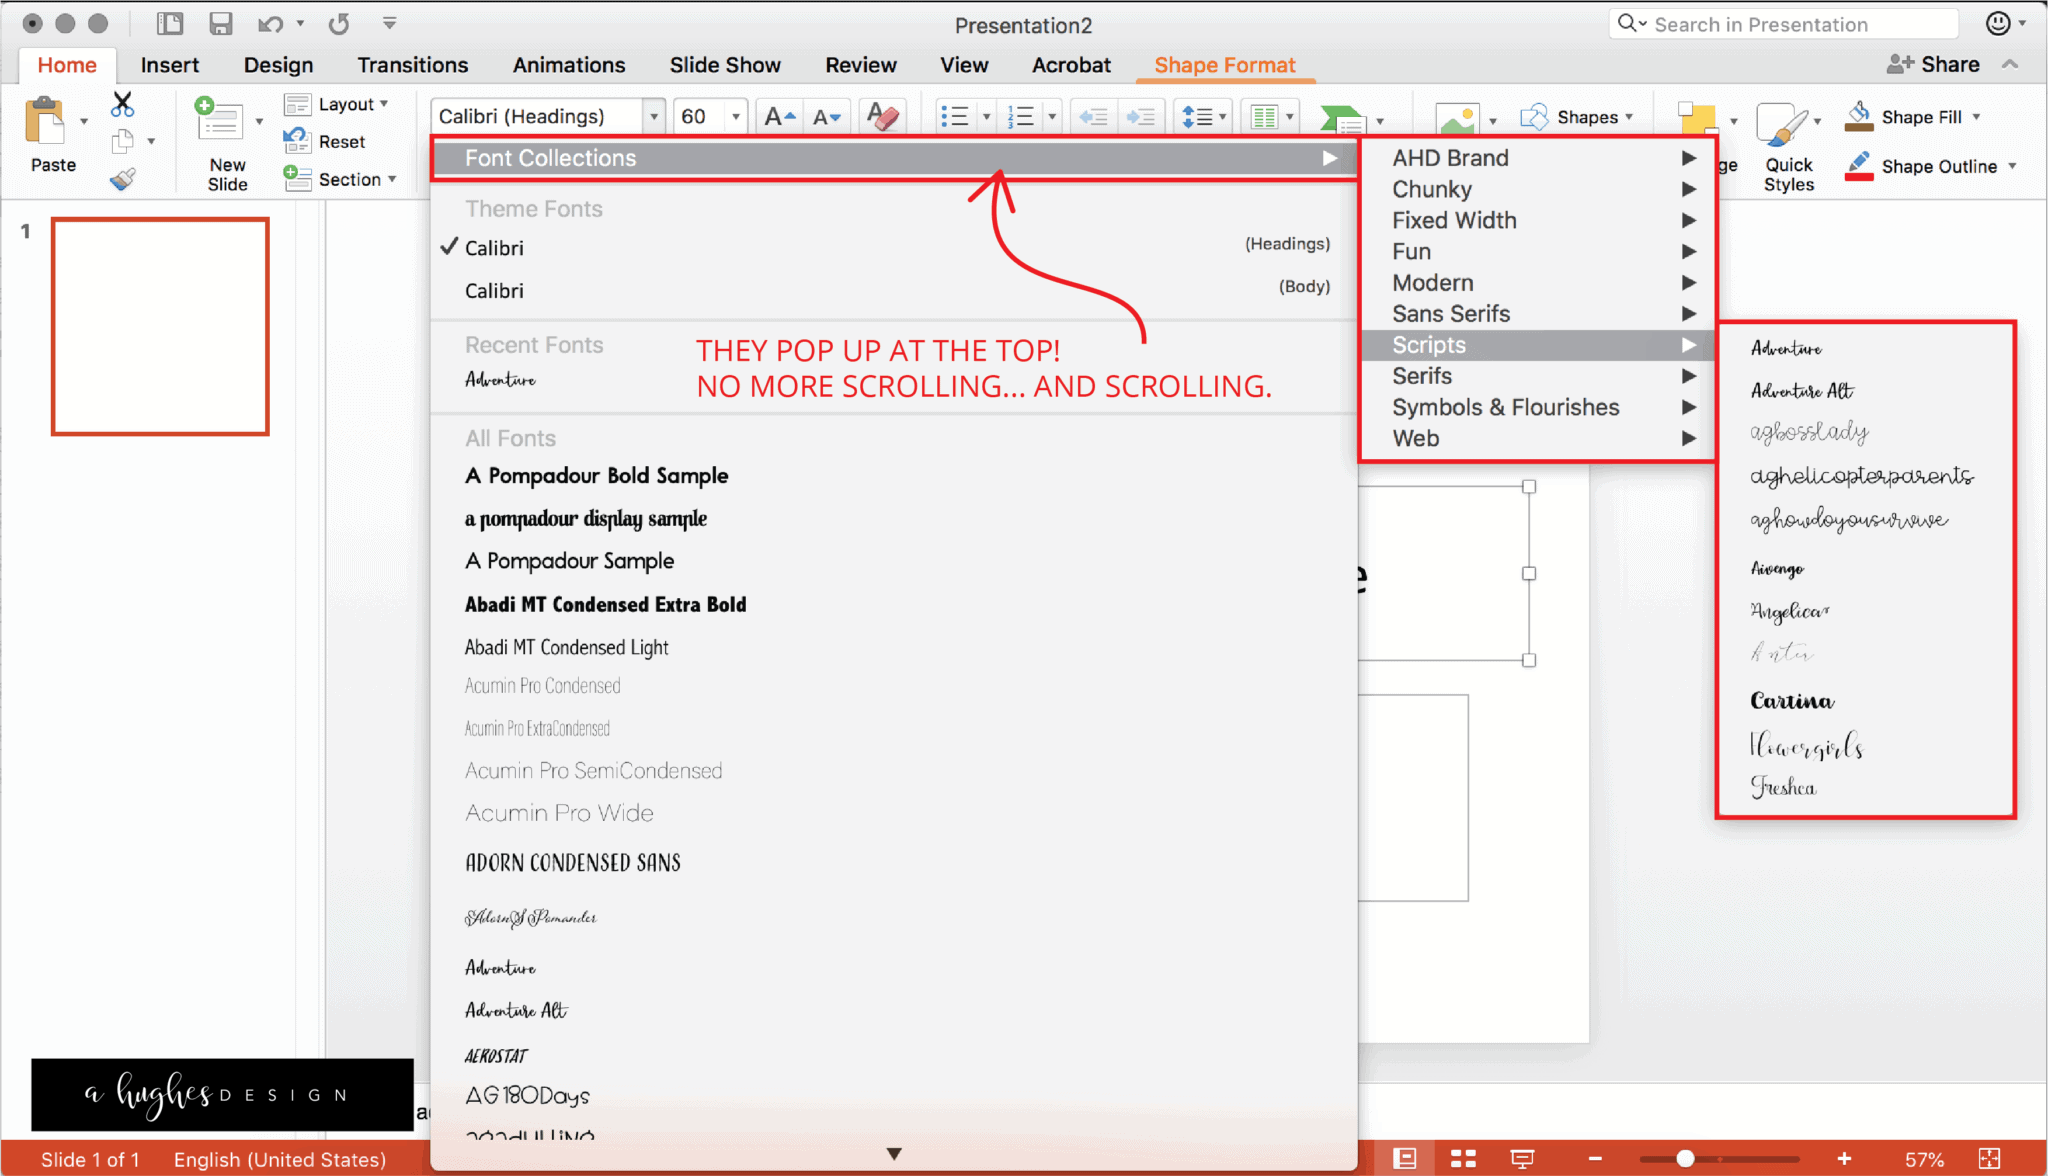Select Calibri (Headings) theme font
The image size is (2048, 1176).
894,247
